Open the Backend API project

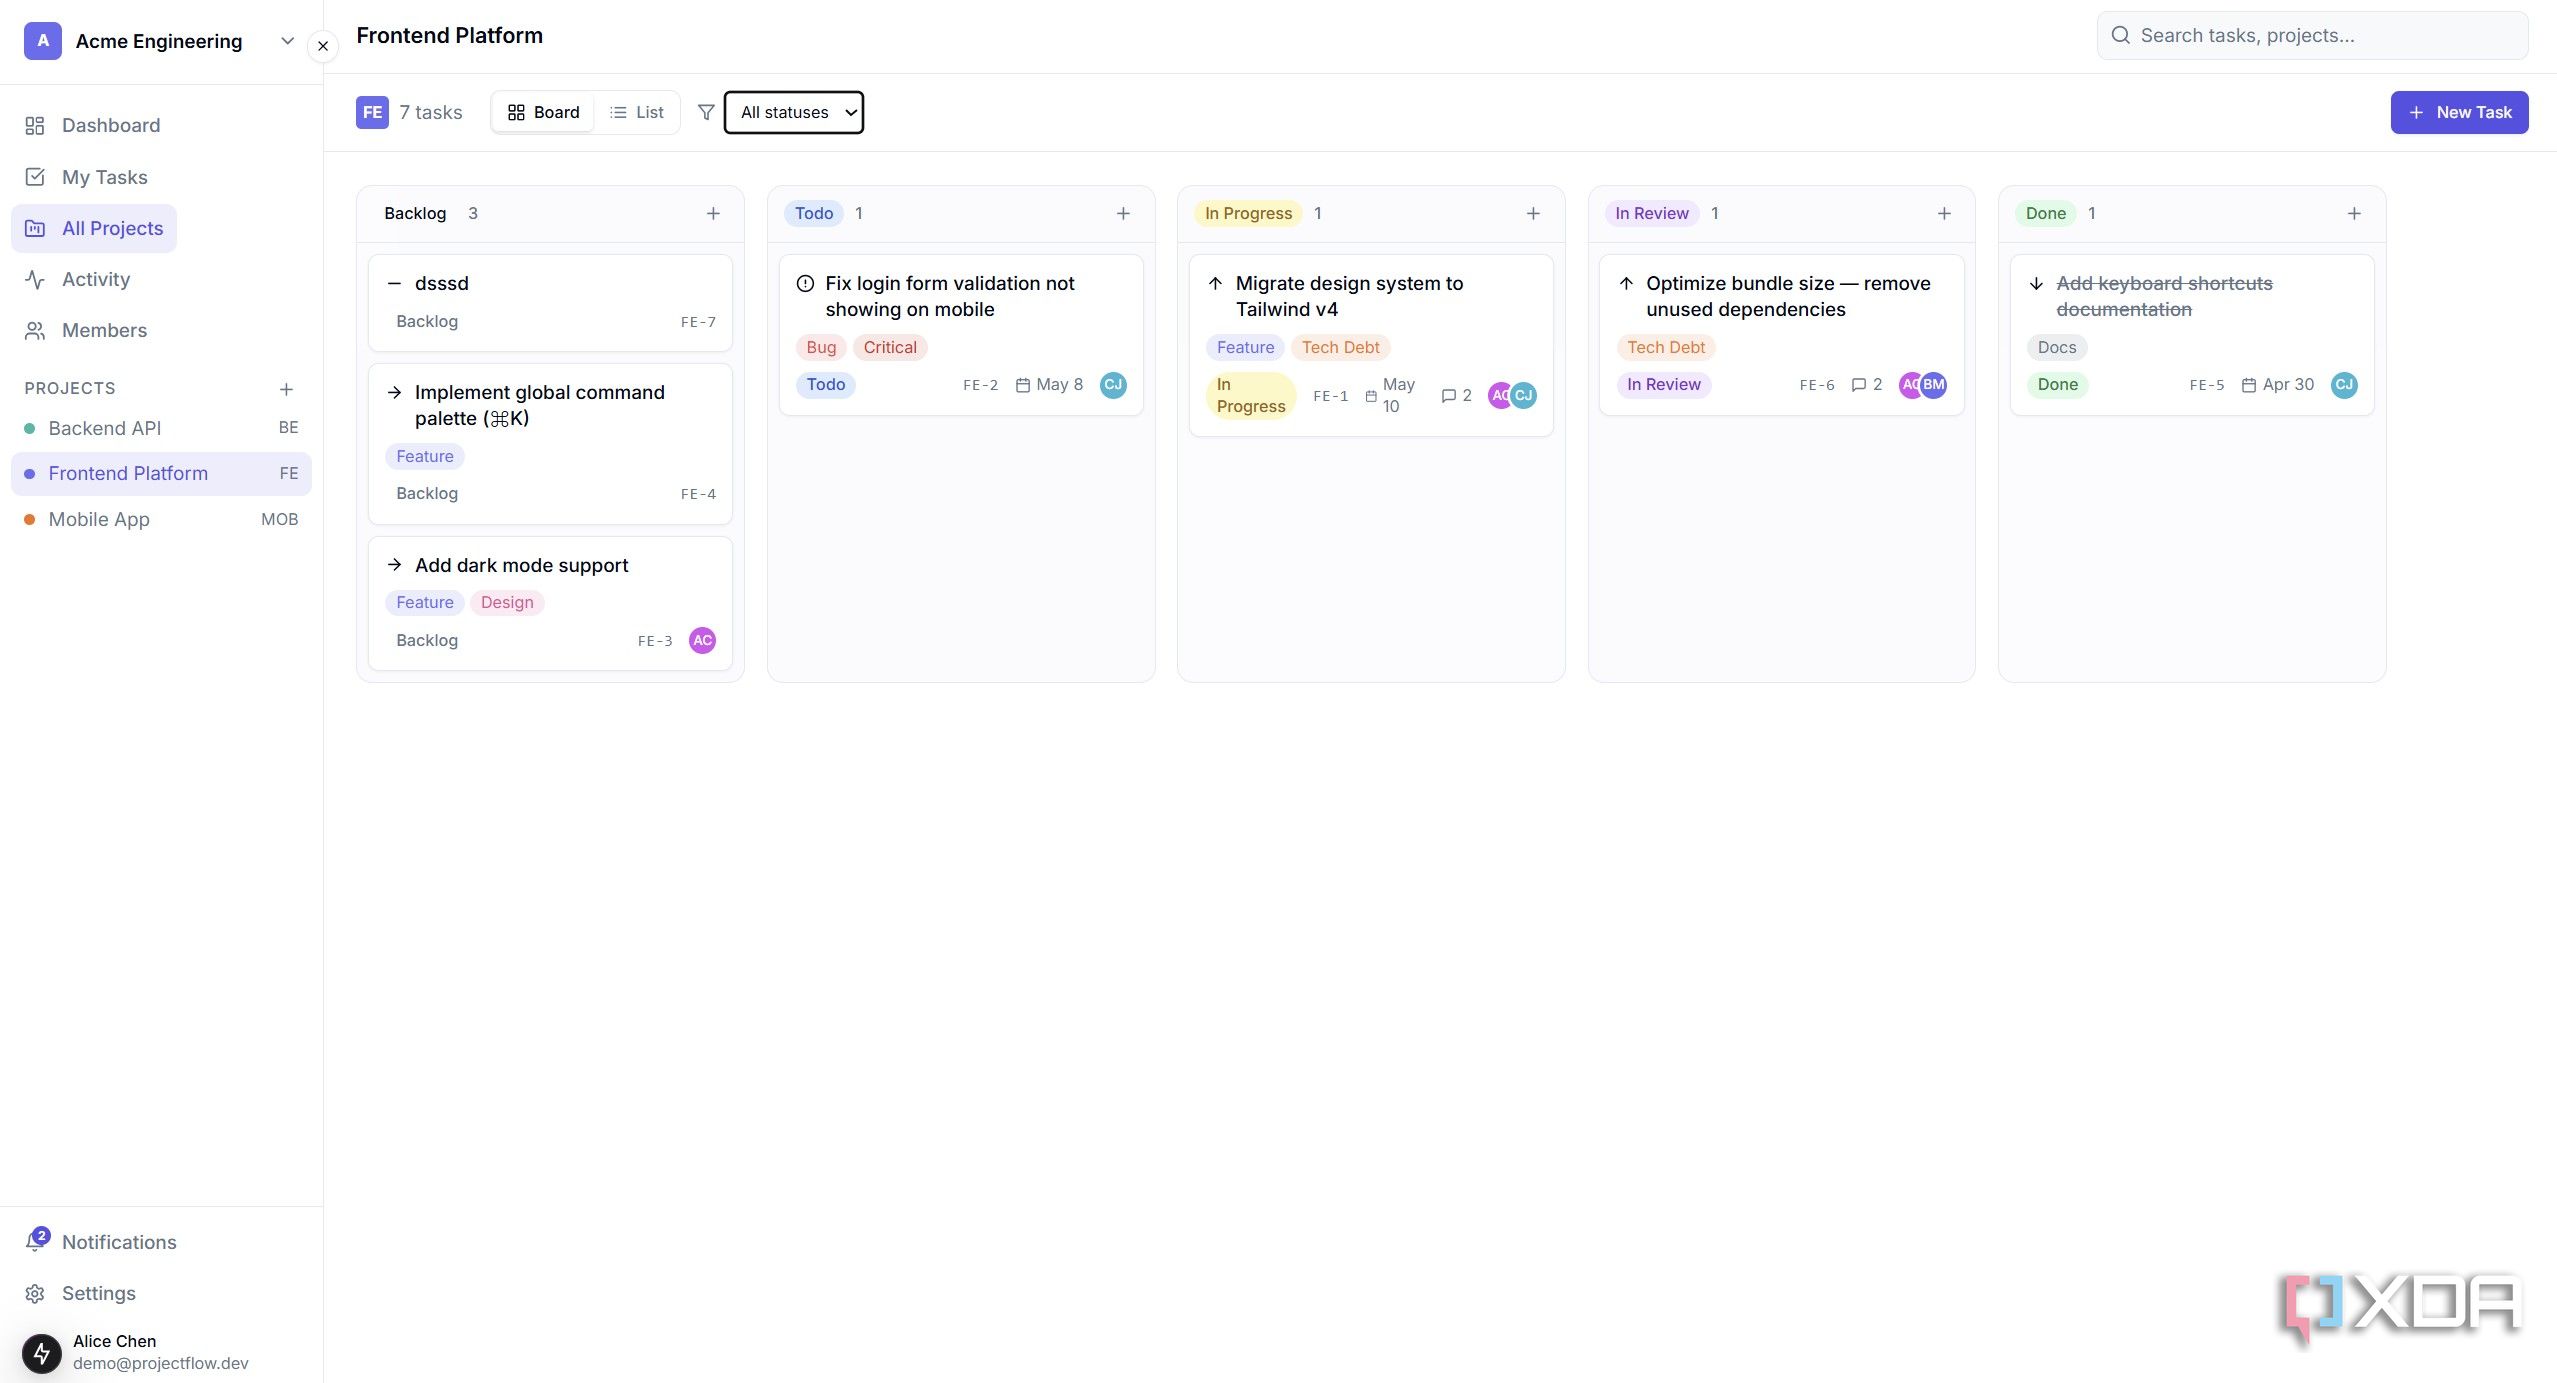click(x=161, y=428)
